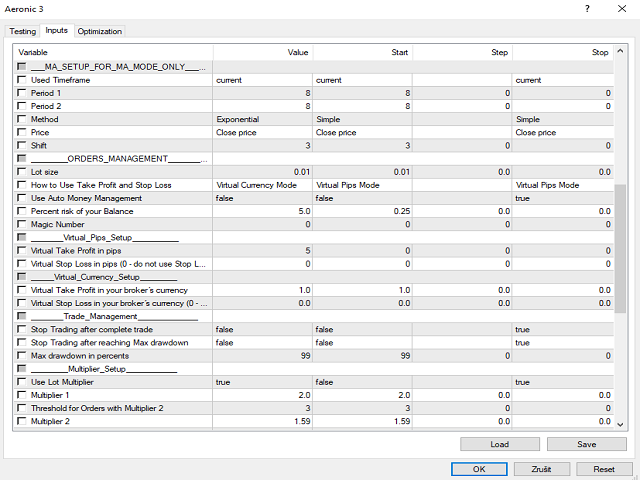Click the Variable column header

pyautogui.click(x=113, y=52)
